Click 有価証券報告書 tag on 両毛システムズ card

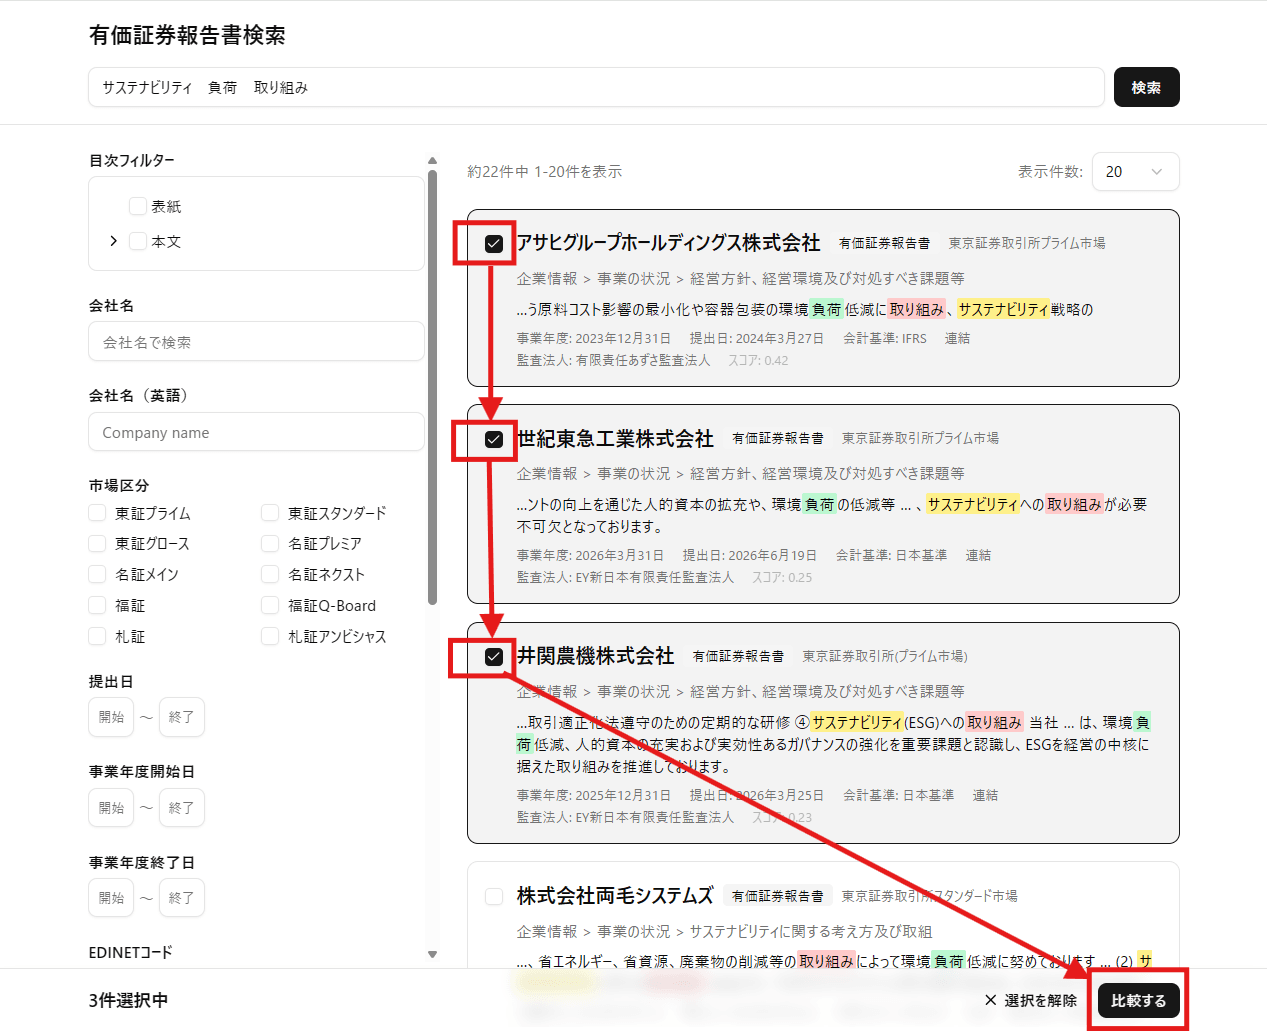[778, 896]
